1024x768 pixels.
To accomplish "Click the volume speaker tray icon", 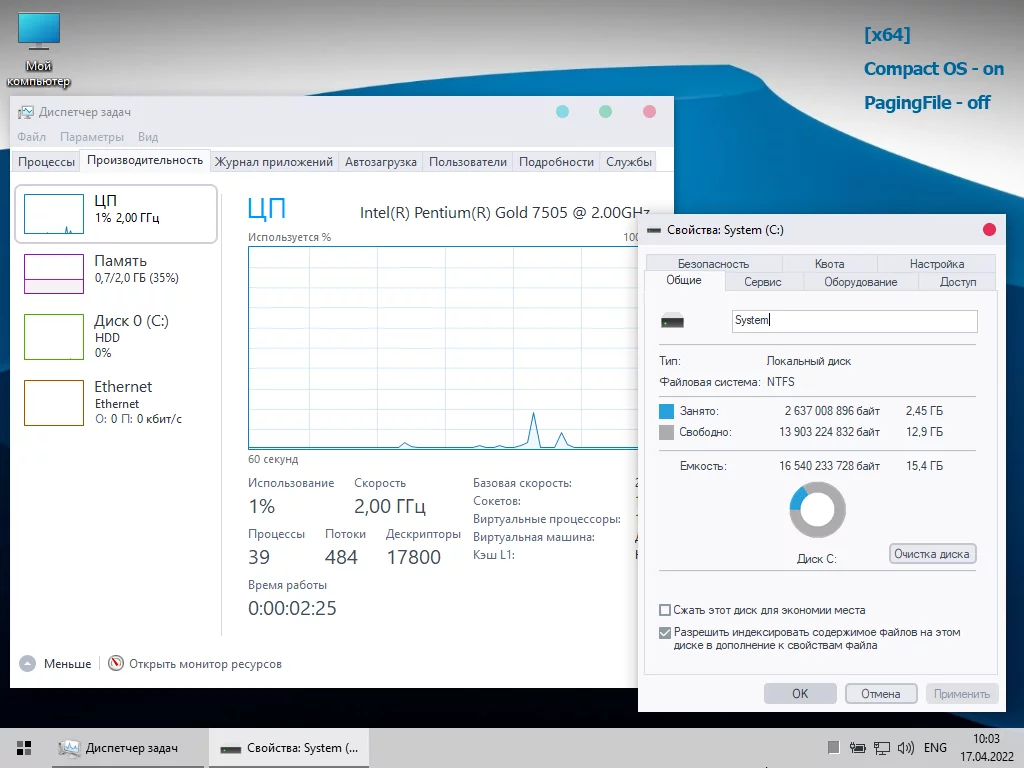I will (x=906, y=748).
